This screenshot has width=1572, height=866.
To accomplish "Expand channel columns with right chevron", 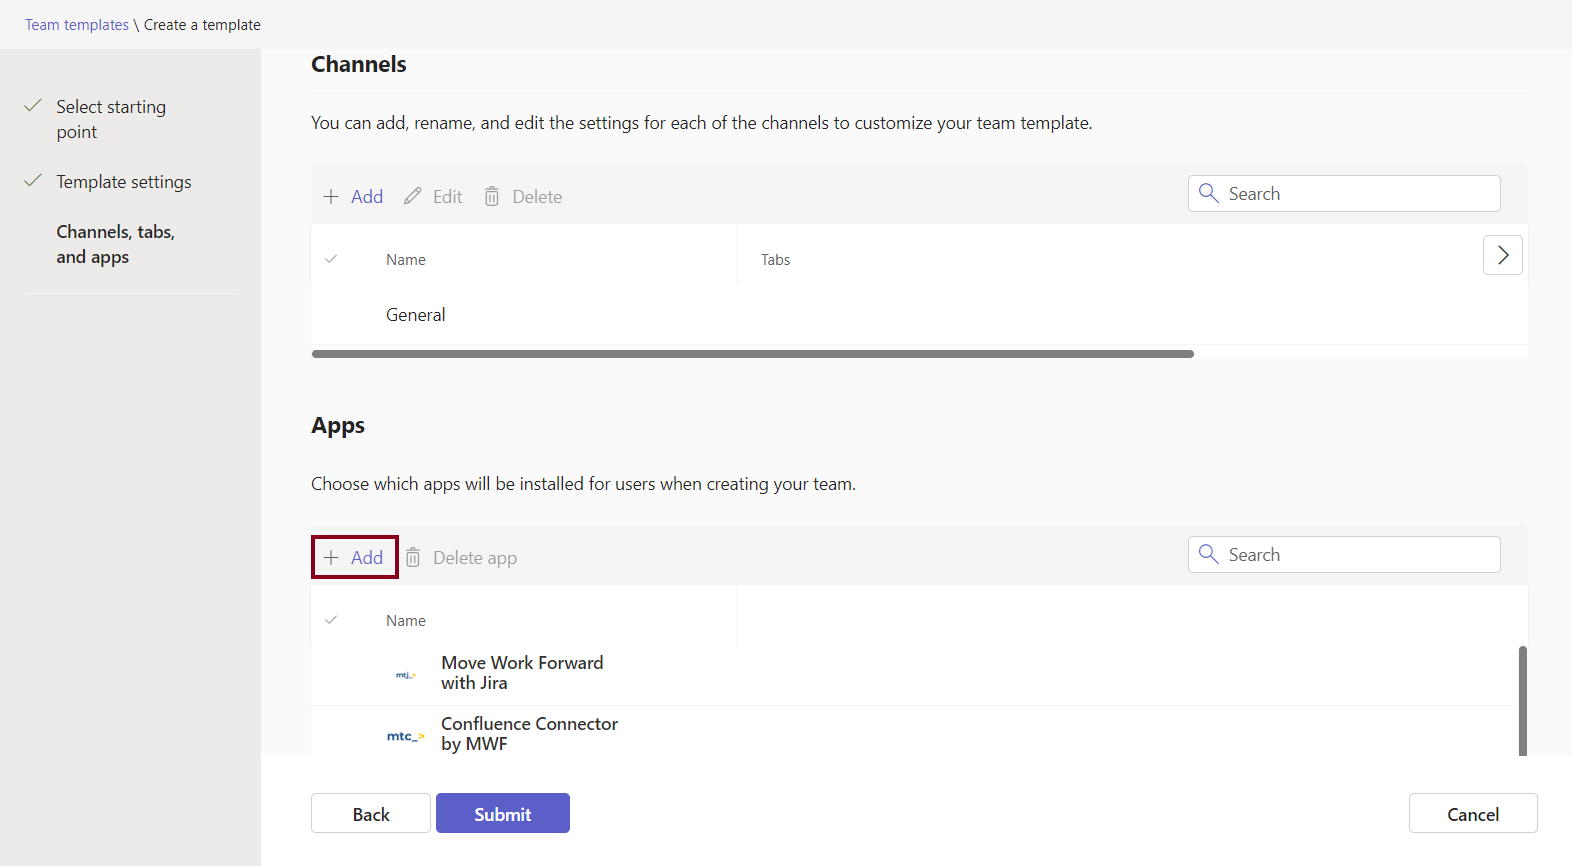I will (1502, 256).
